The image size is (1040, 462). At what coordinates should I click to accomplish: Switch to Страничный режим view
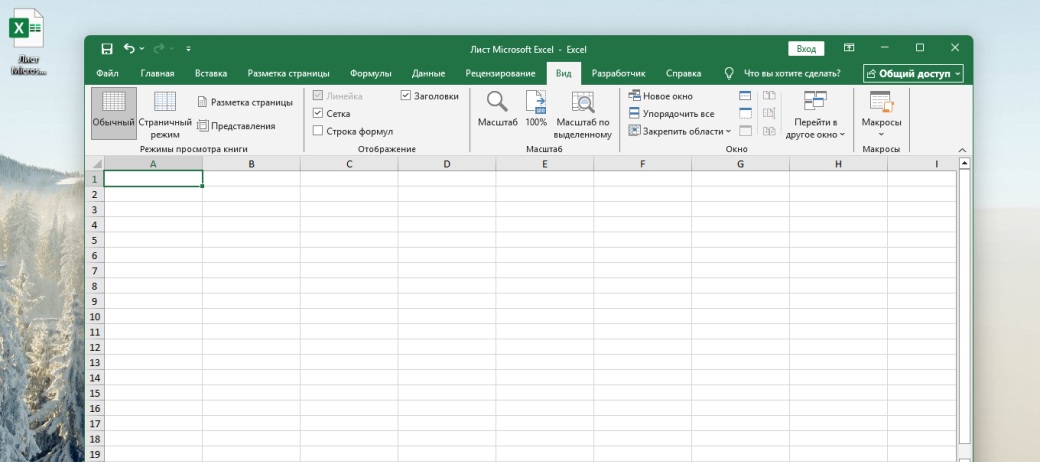pos(165,102)
